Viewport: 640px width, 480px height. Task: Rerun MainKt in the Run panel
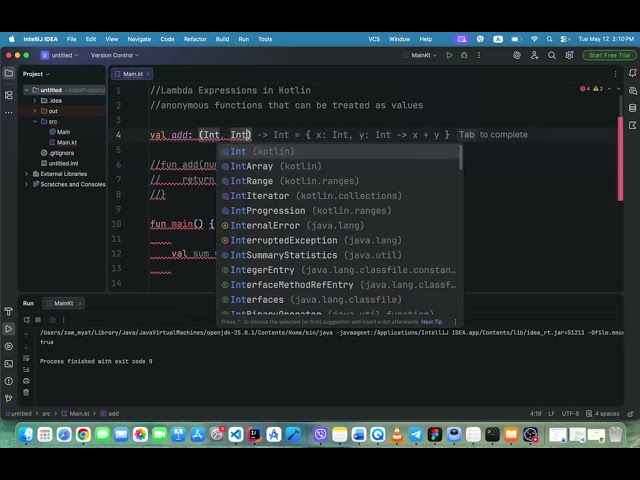point(27,320)
